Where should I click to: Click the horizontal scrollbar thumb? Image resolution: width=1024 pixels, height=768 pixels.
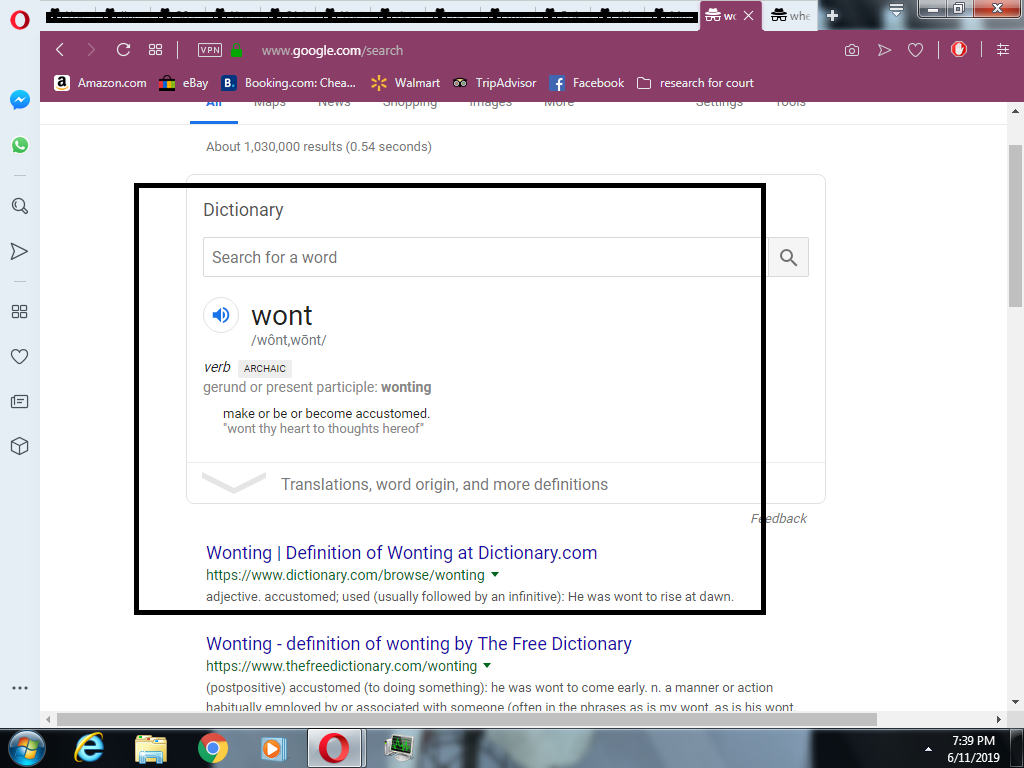pos(466,720)
